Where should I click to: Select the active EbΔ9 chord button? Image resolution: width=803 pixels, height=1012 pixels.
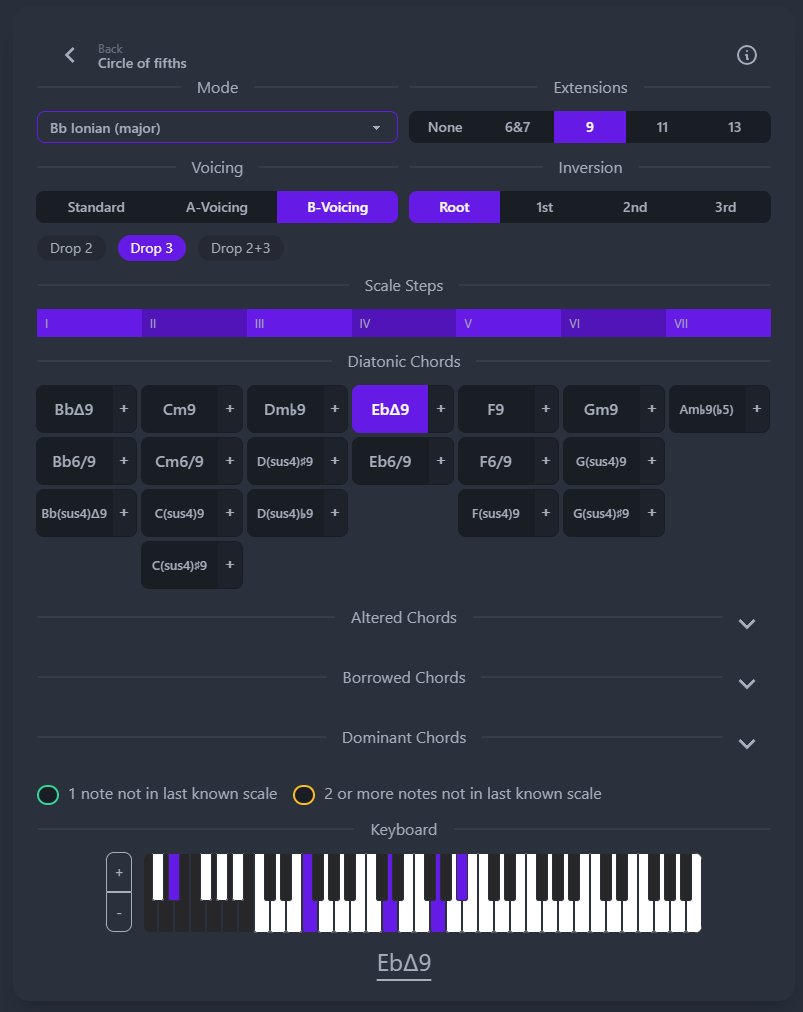(x=390, y=409)
